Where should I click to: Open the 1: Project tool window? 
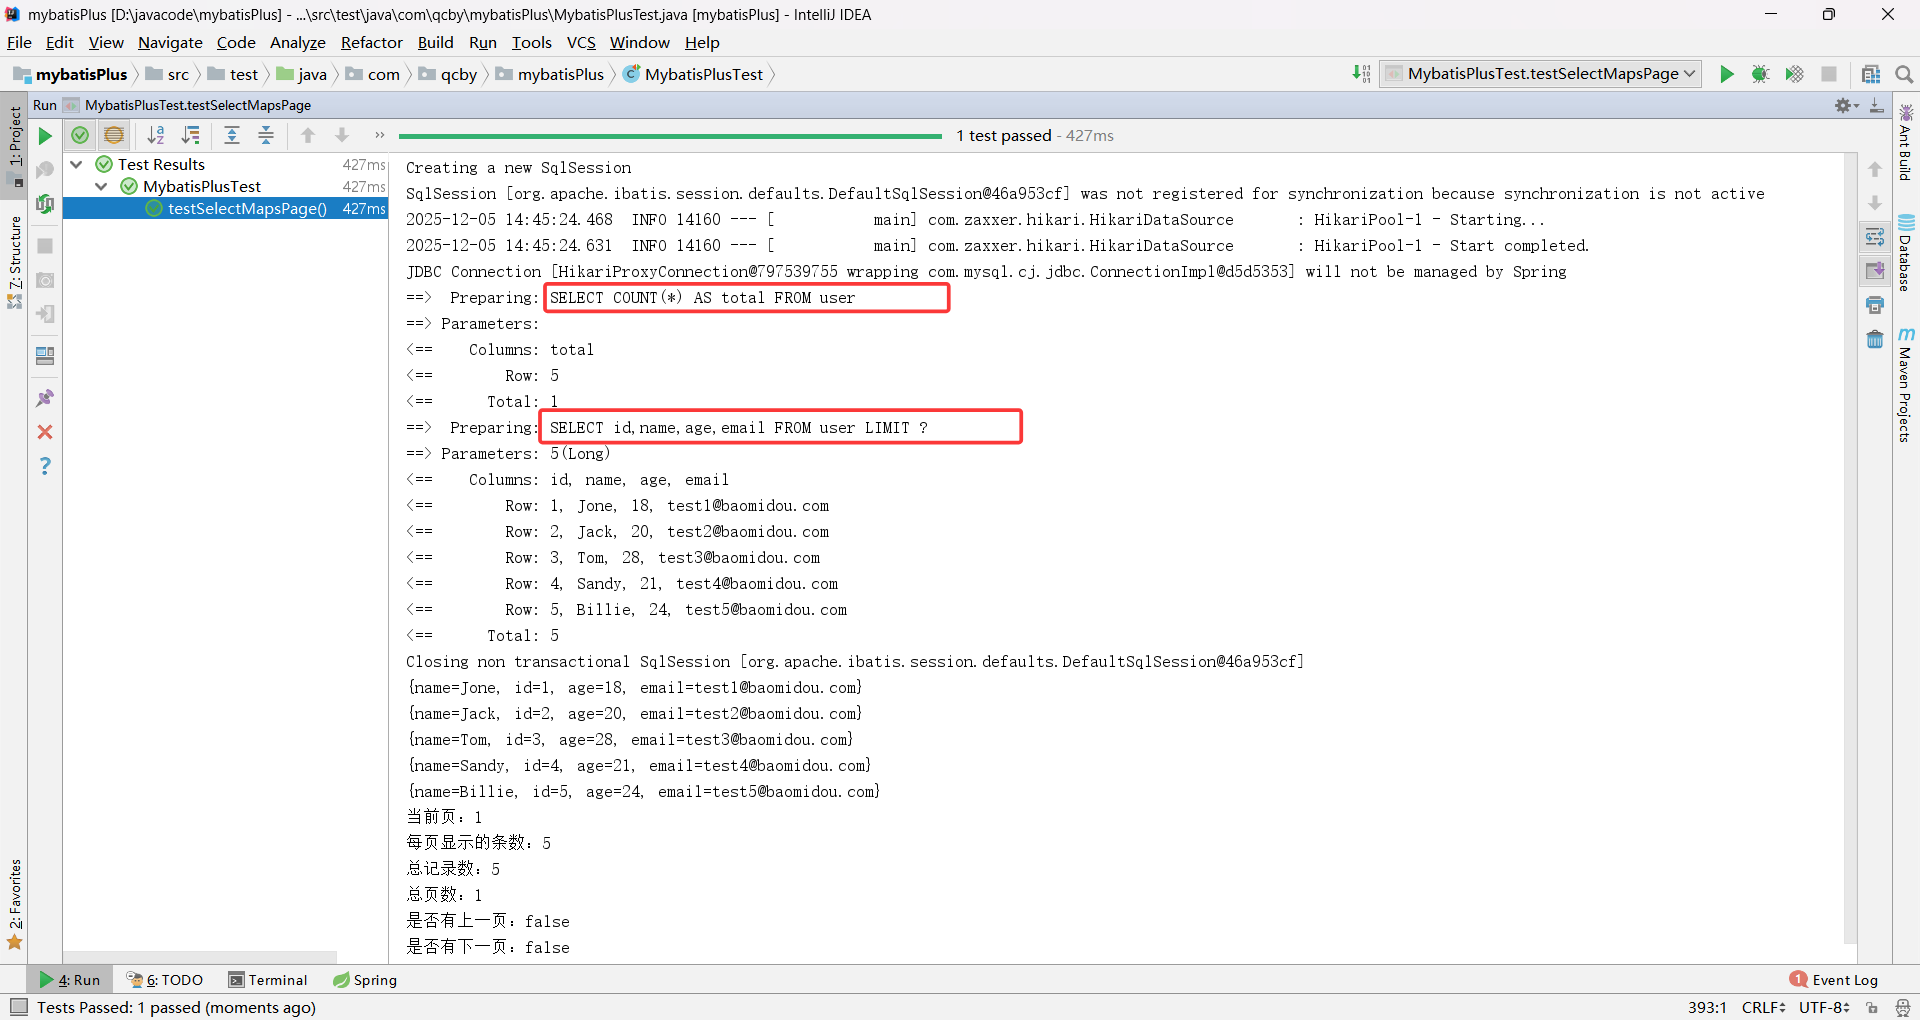tap(14, 145)
